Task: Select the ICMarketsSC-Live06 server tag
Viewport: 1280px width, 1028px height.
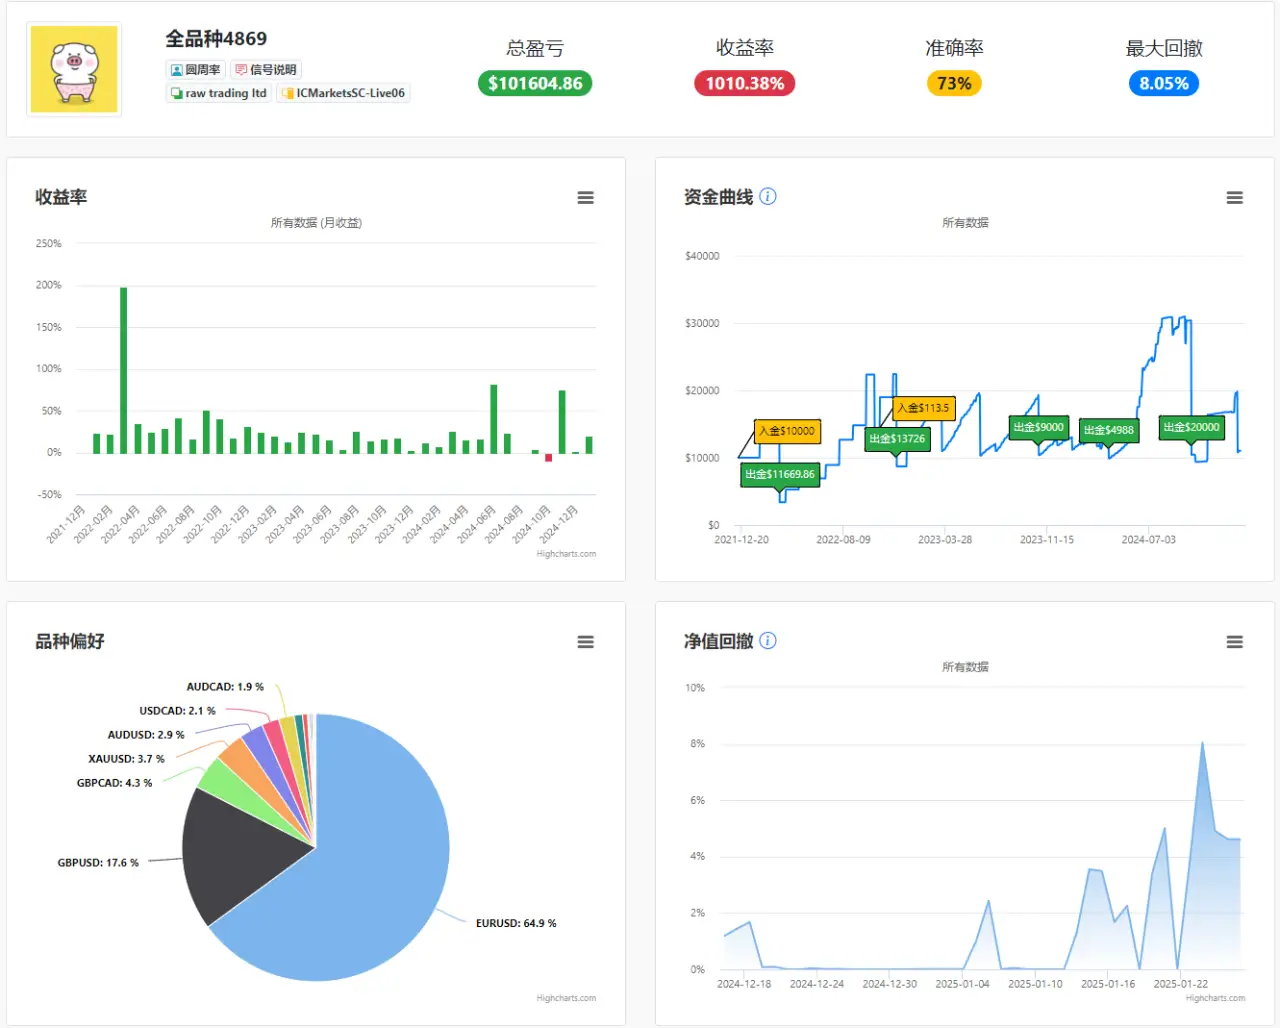Action: tap(343, 93)
